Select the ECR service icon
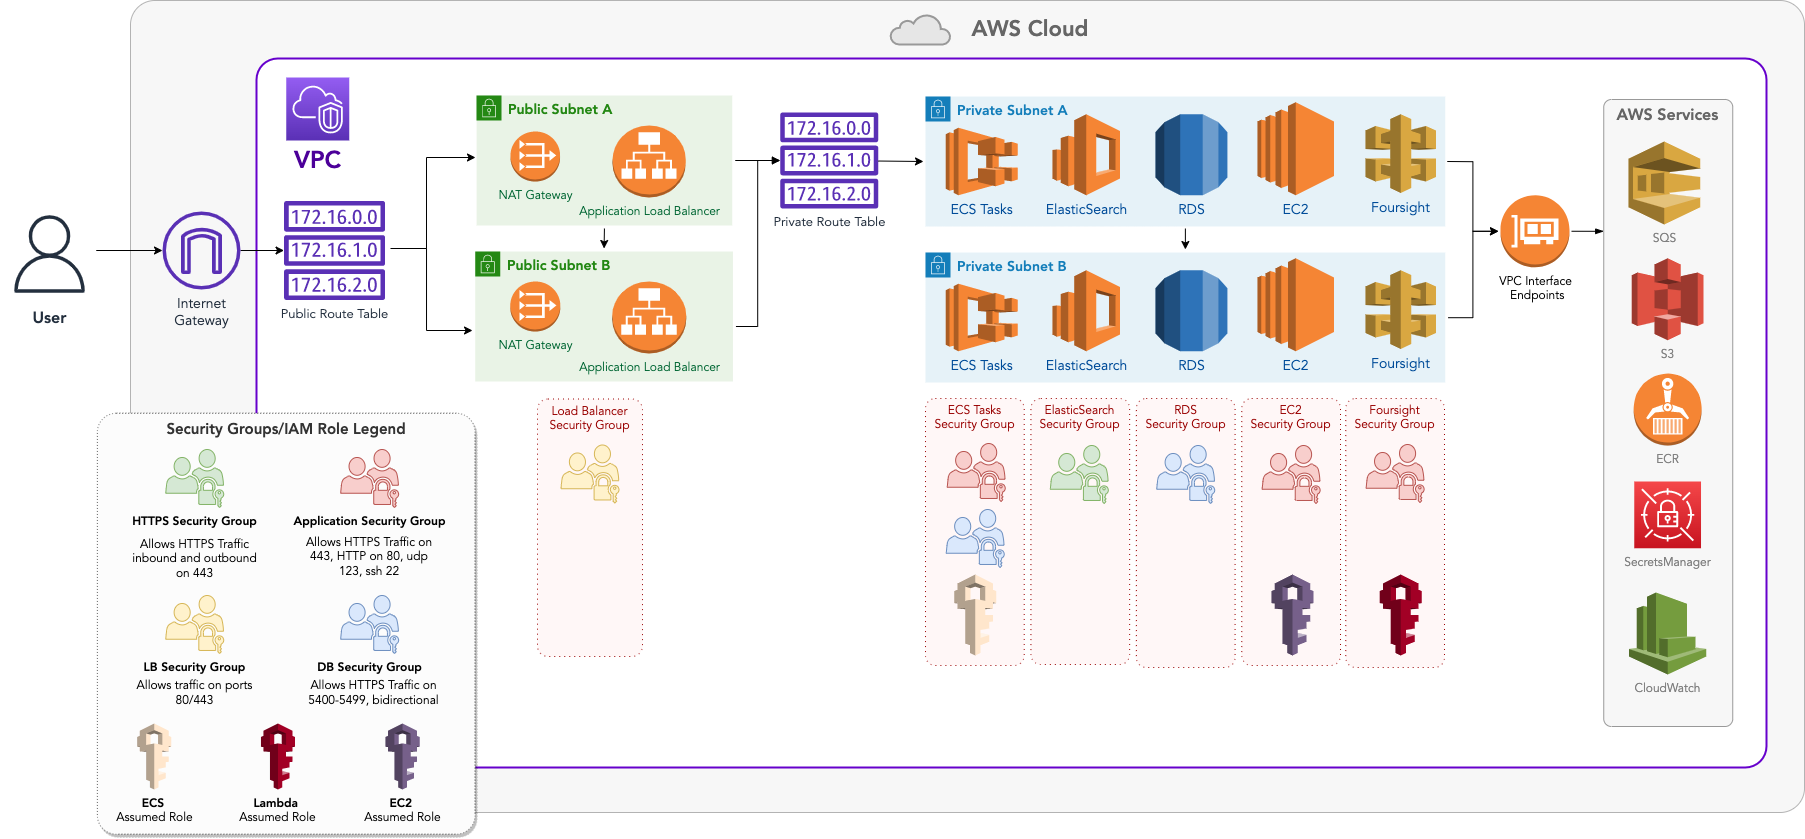1805x839 pixels. point(1667,410)
